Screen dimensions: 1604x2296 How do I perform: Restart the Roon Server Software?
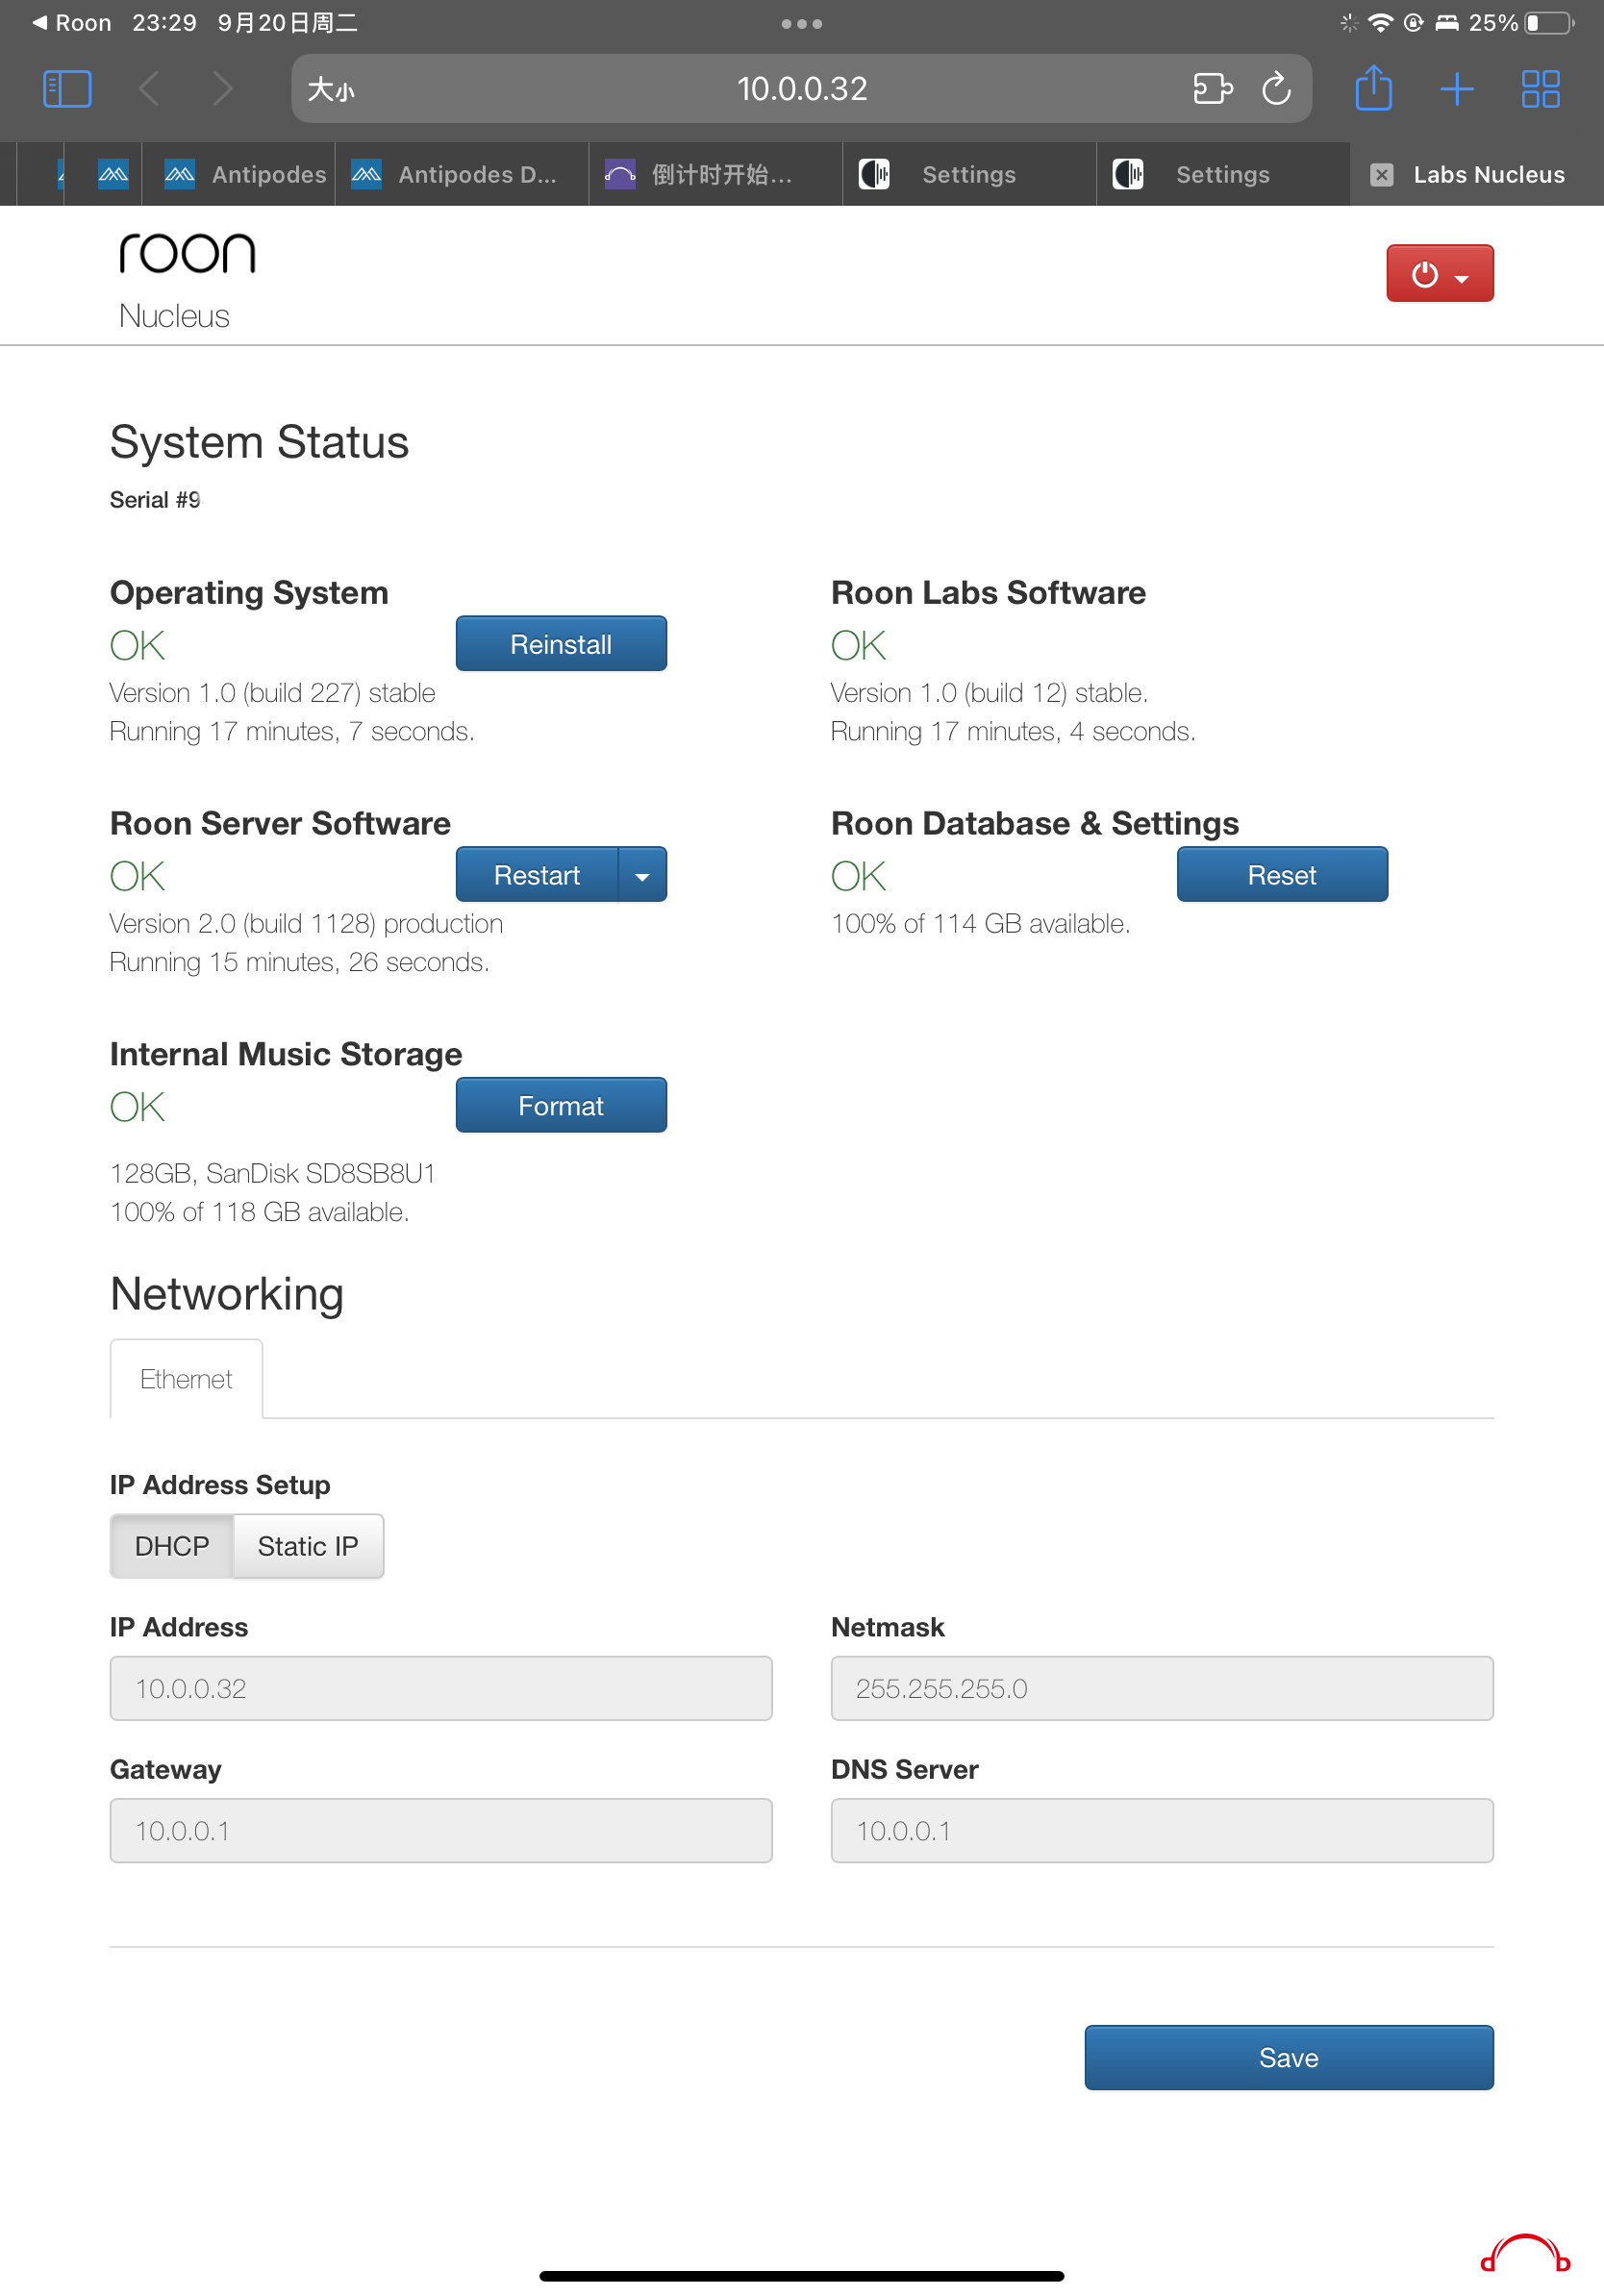click(537, 875)
